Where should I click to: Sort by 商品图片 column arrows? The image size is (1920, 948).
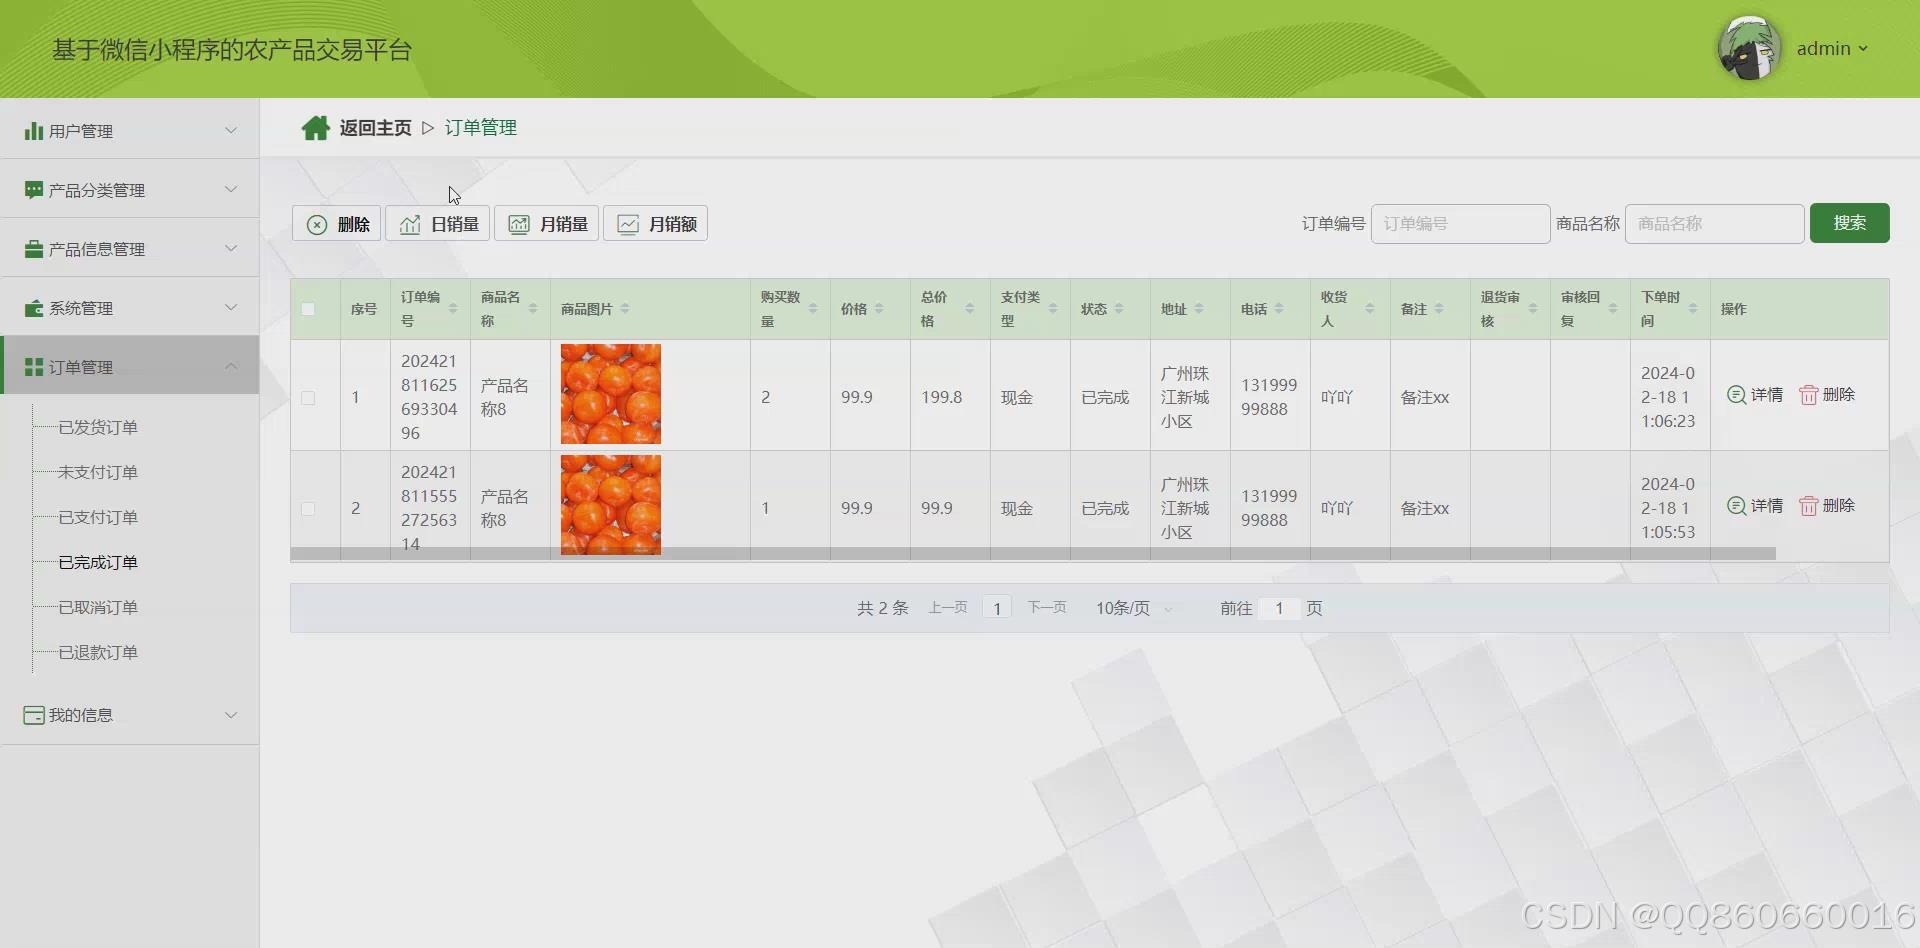[625, 309]
